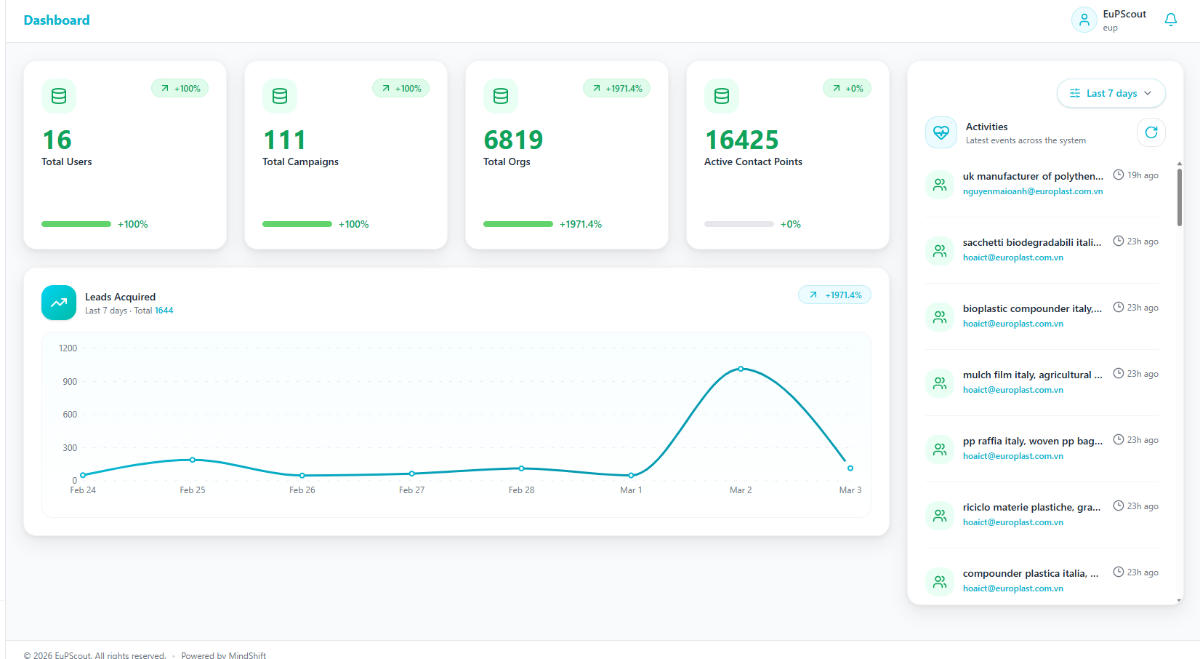Open nguyenmaioanh@europlast.com.vn email link
The image size is (1200, 659).
[1033, 191]
